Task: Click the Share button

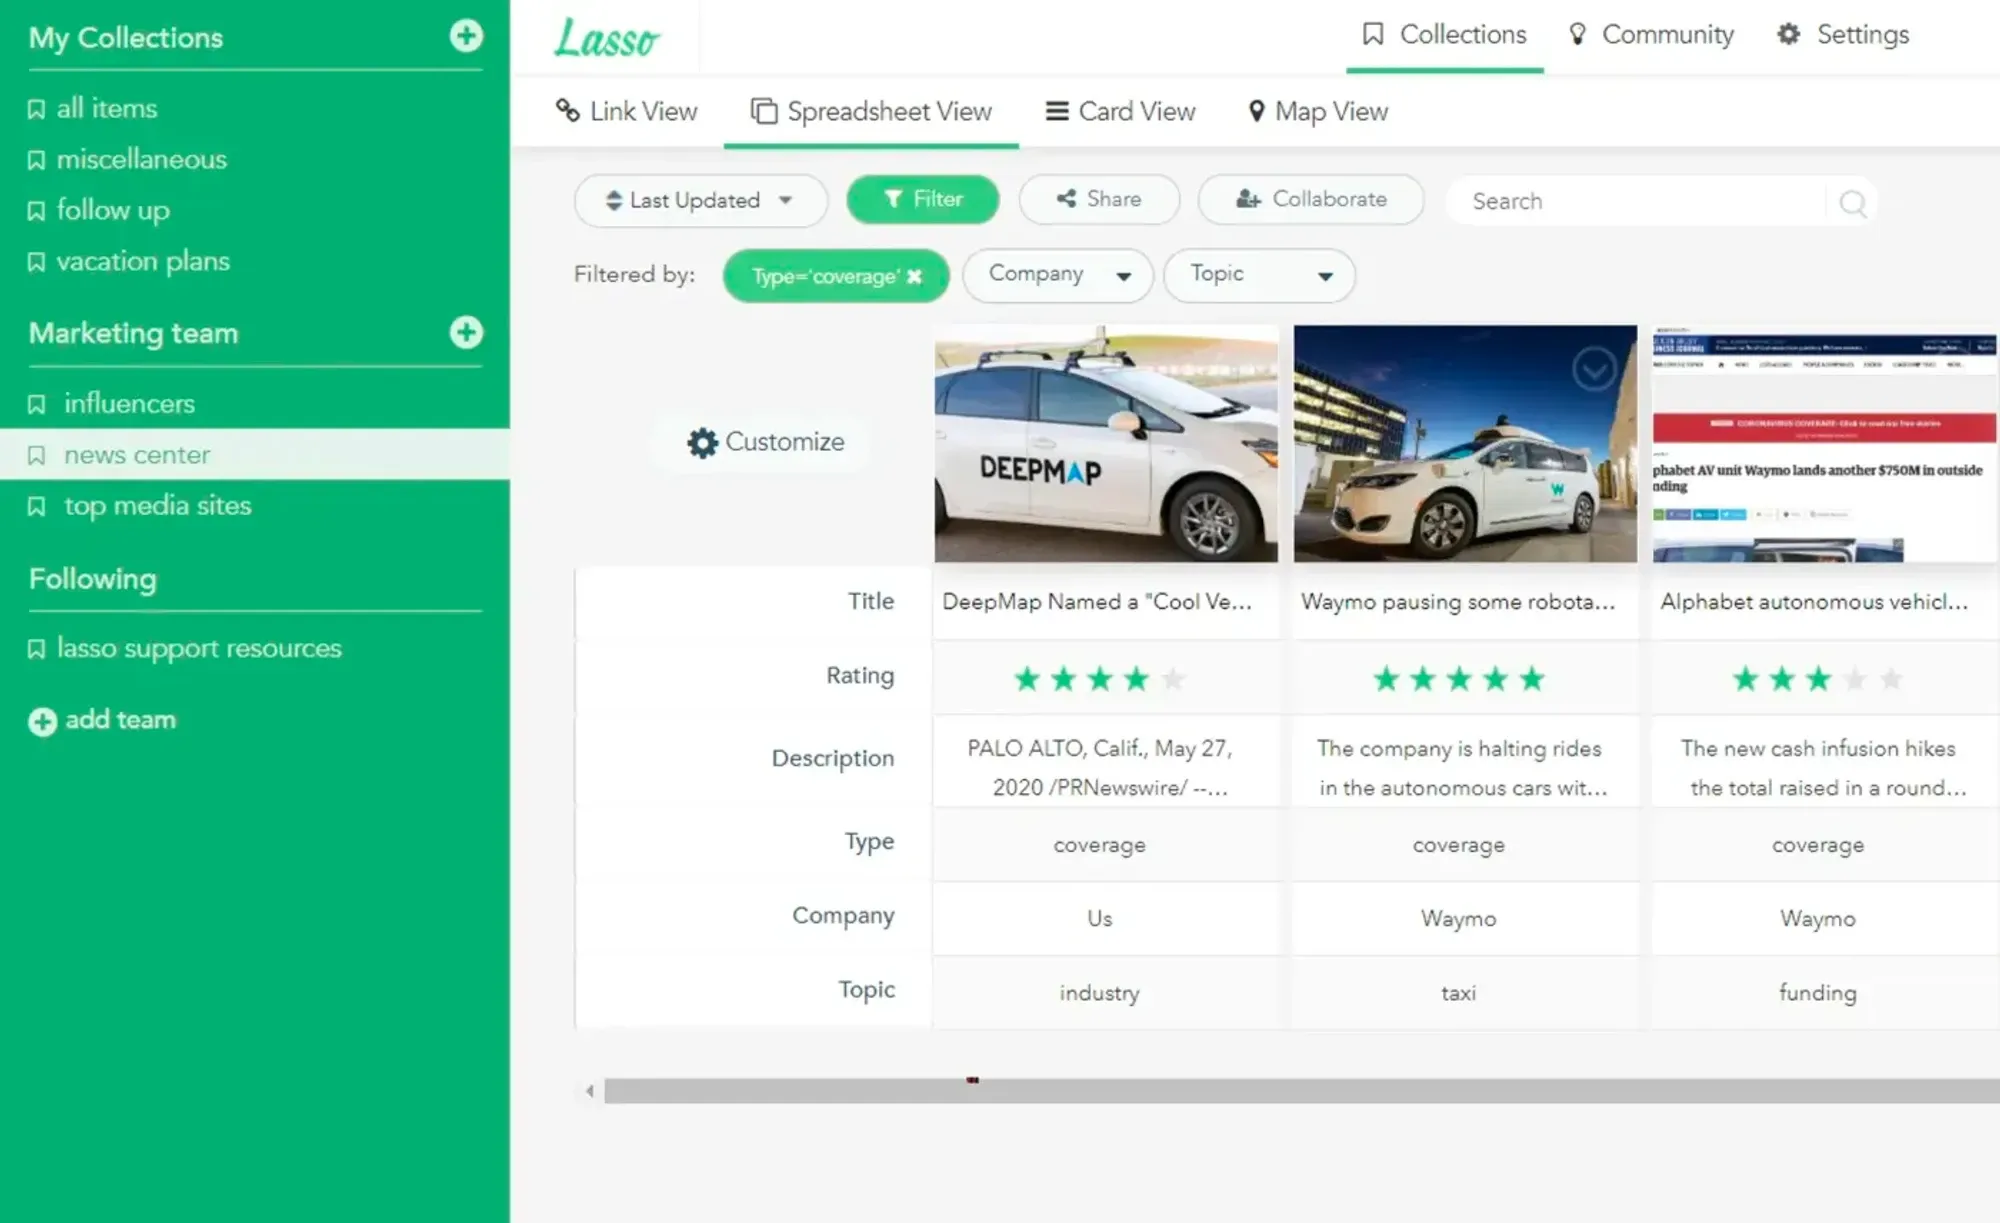Action: [1099, 199]
